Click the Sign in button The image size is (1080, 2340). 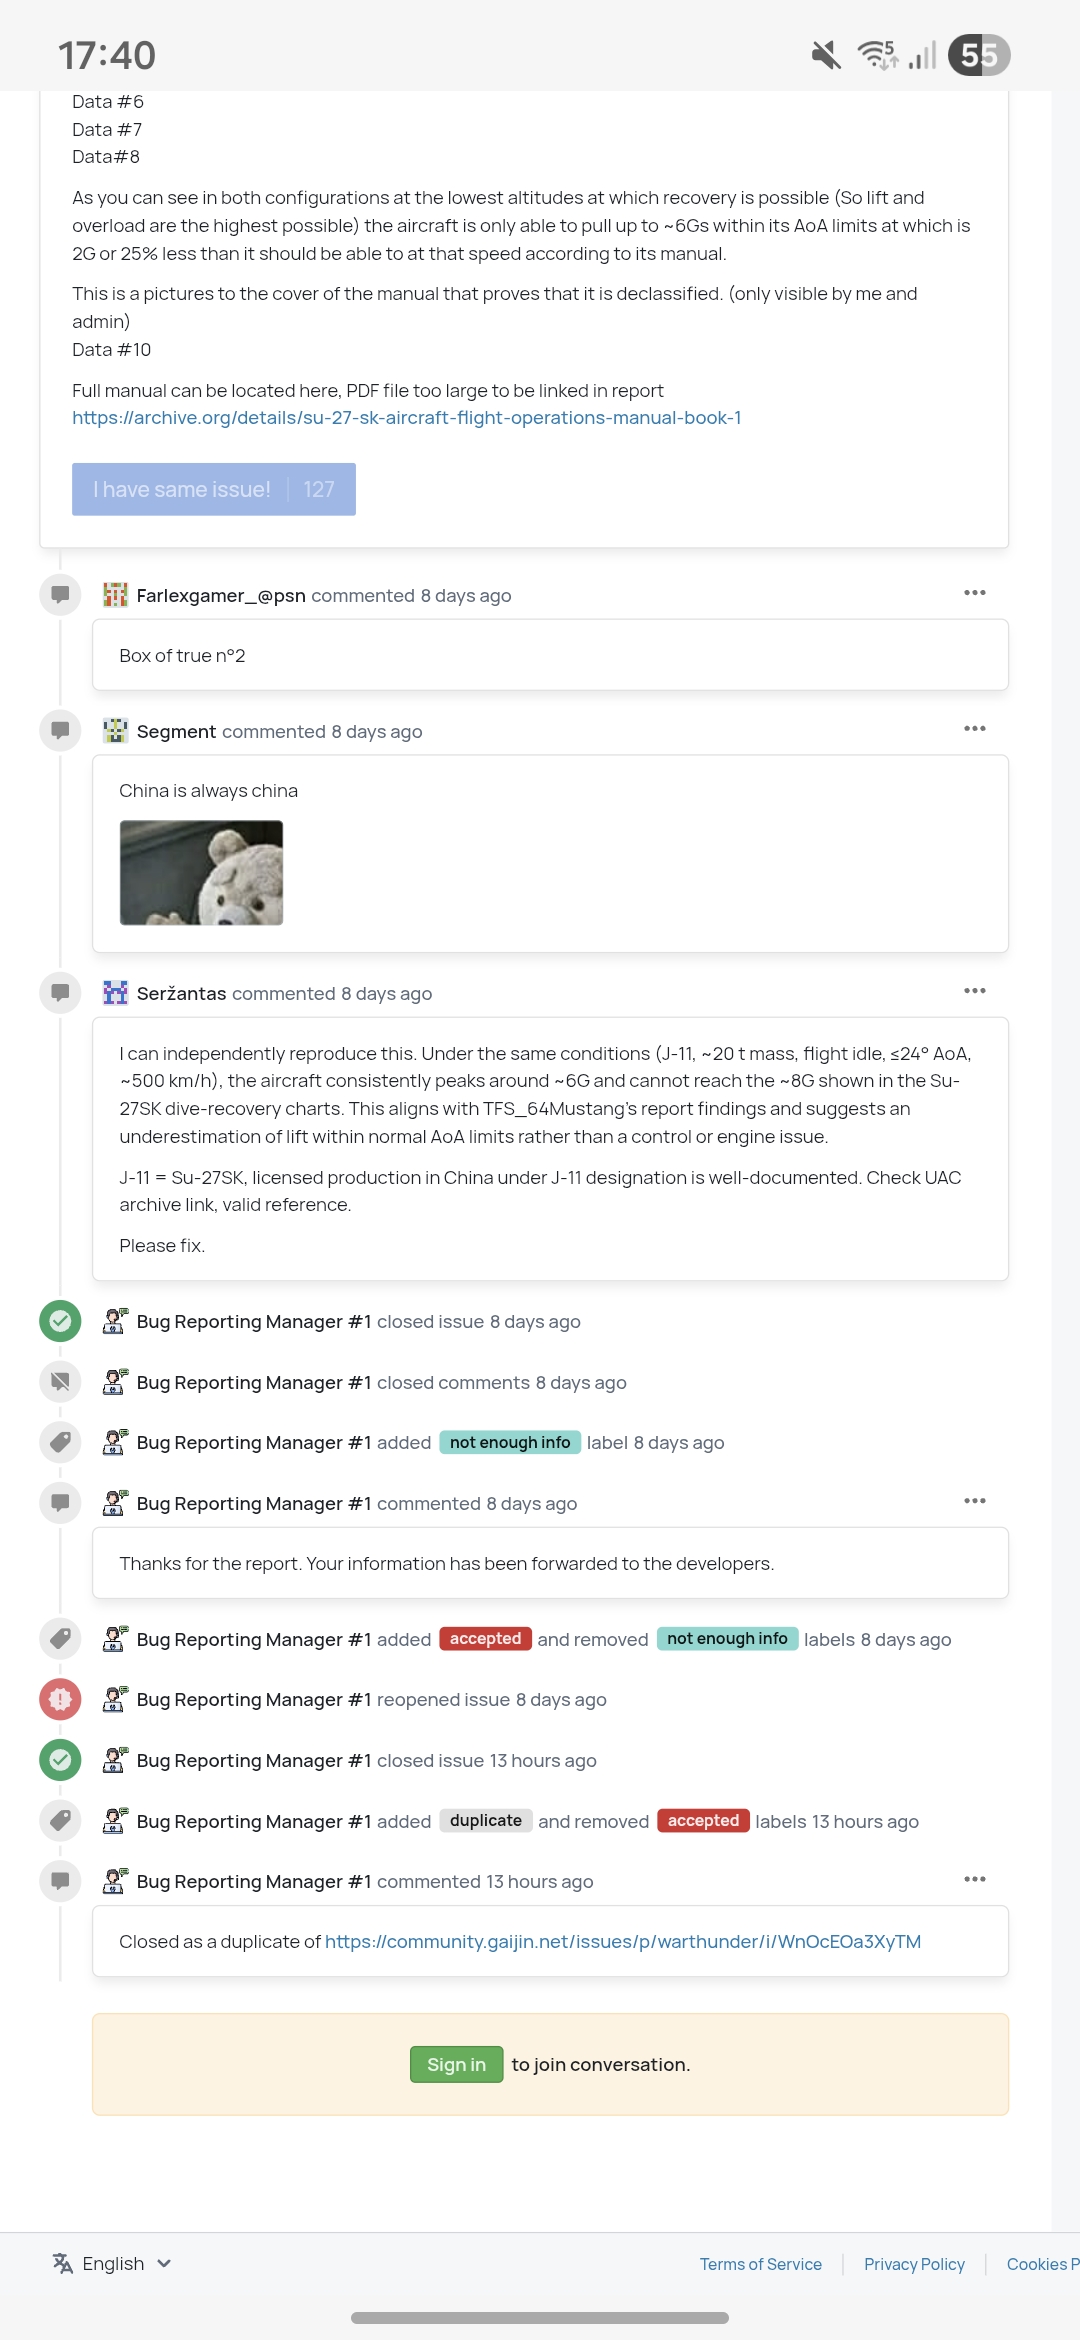tap(456, 2064)
